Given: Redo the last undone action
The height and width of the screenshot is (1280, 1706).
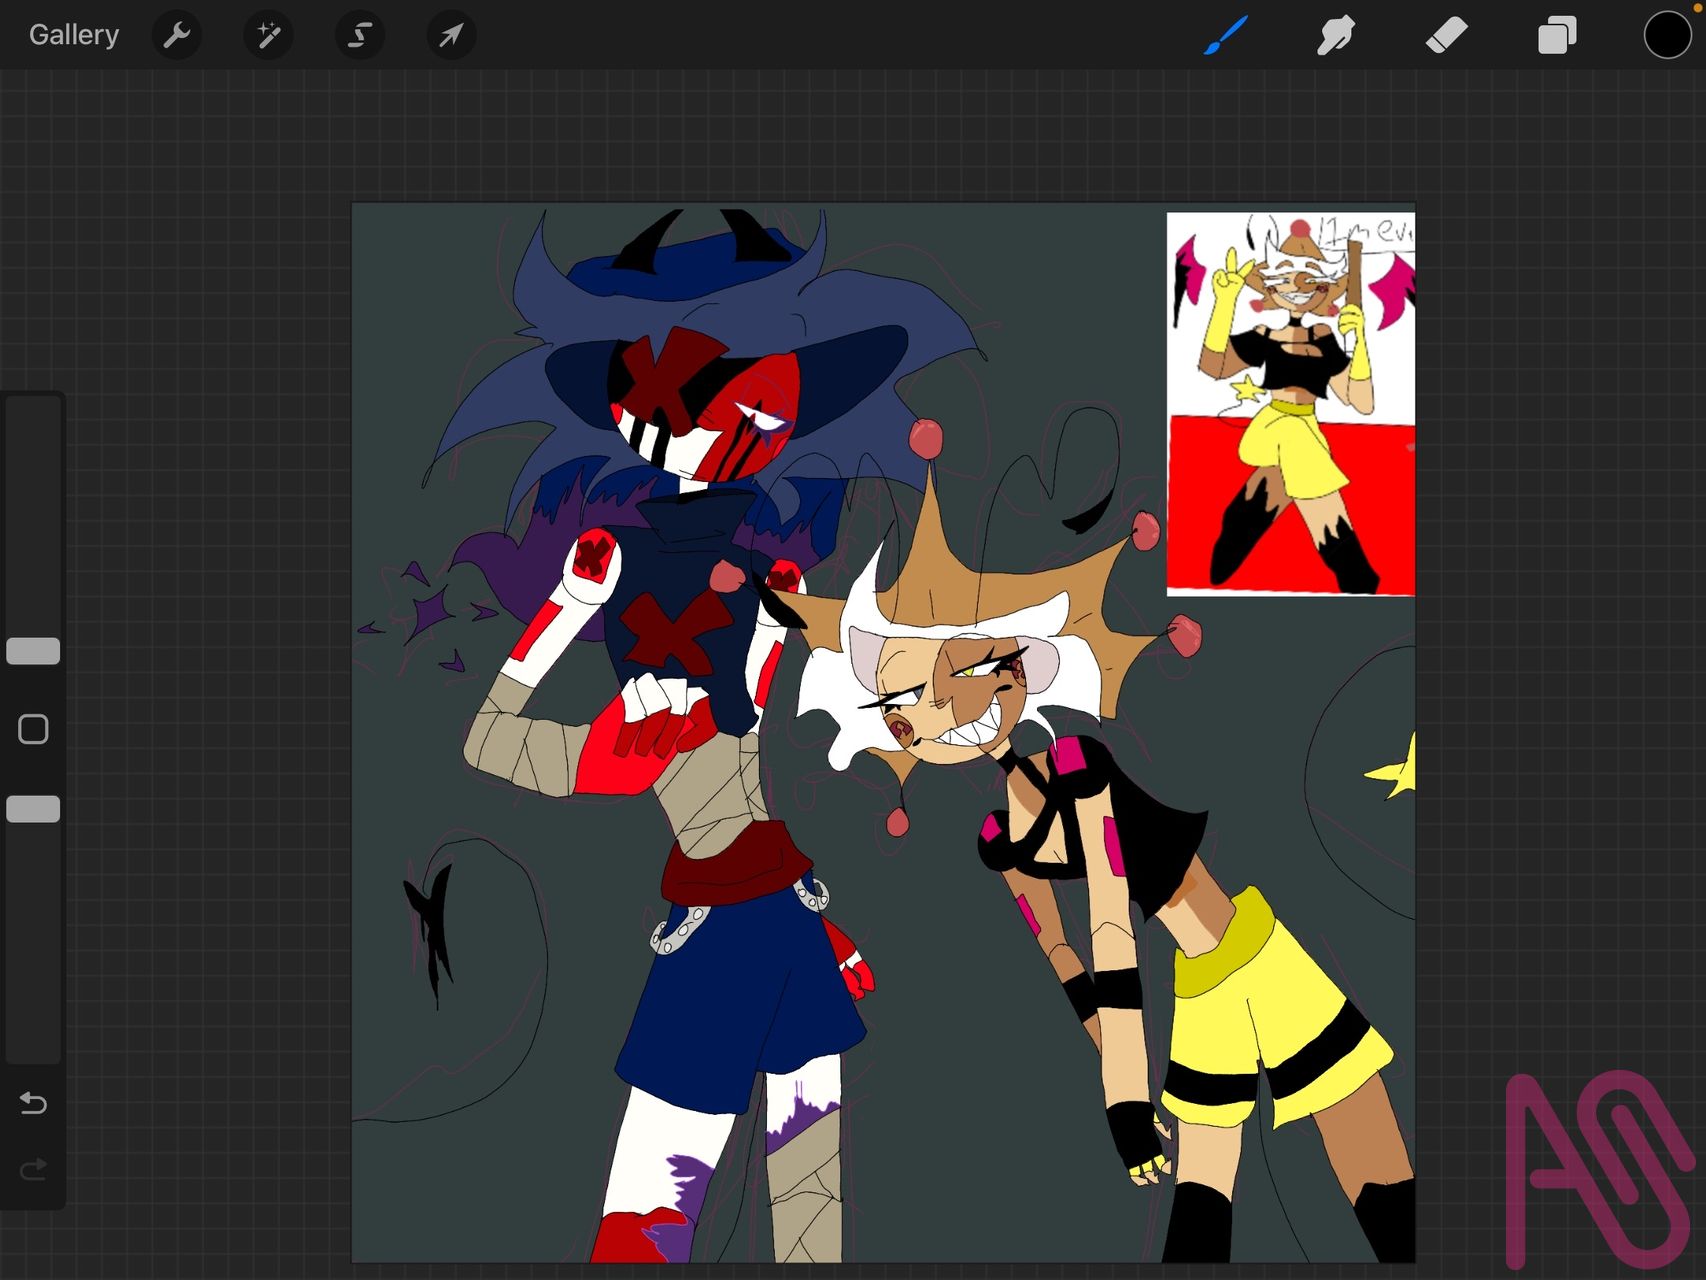Looking at the screenshot, I should point(33,1168).
